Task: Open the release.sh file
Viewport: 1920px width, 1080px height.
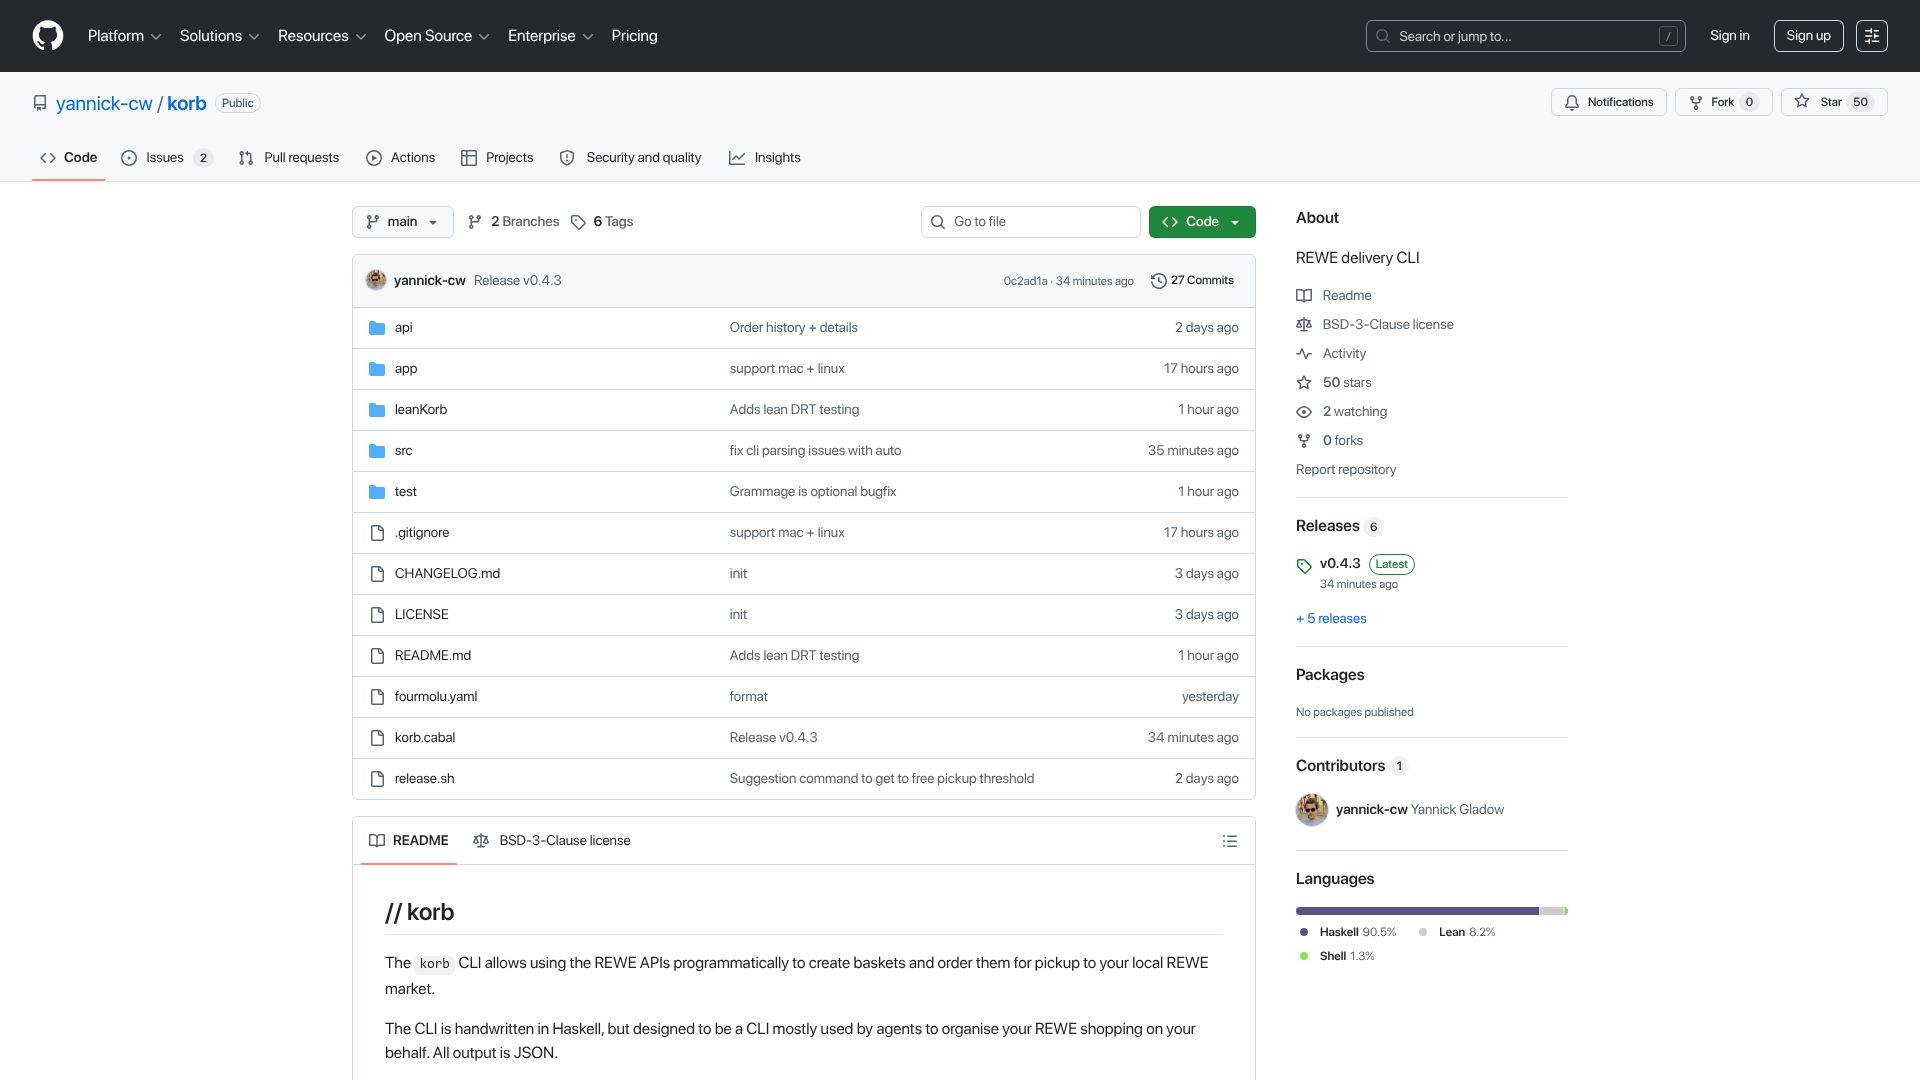Action: (424, 779)
